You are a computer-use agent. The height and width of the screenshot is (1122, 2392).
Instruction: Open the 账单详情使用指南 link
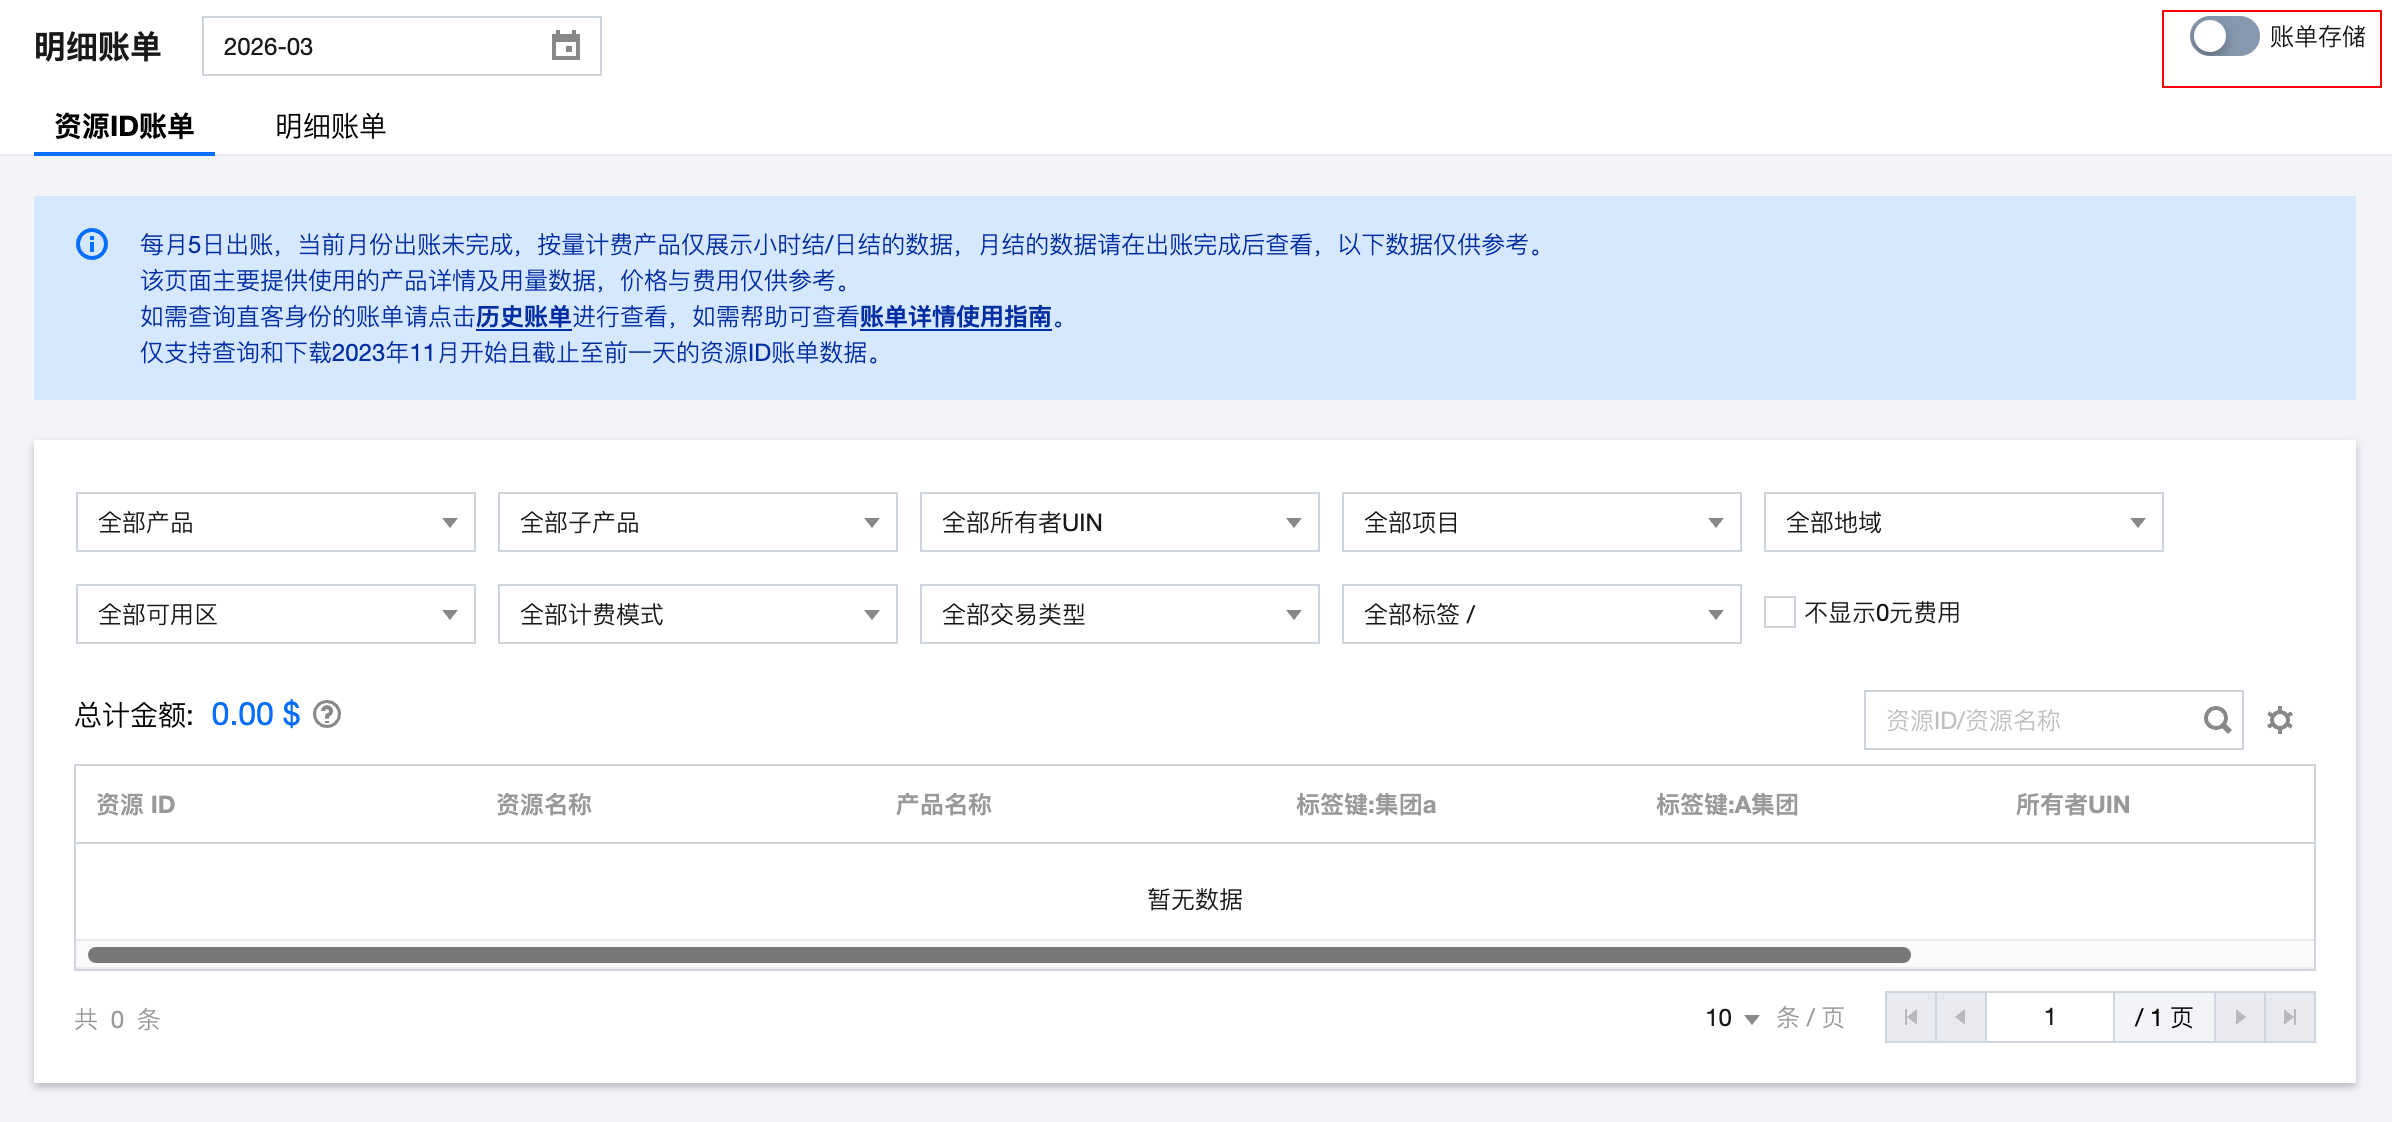pyautogui.click(x=955, y=317)
